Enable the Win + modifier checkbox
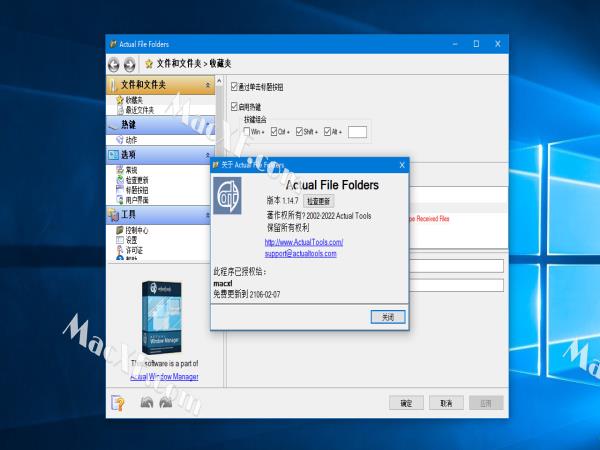Image resolution: width=600 pixels, height=450 pixels. click(x=247, y=131)
